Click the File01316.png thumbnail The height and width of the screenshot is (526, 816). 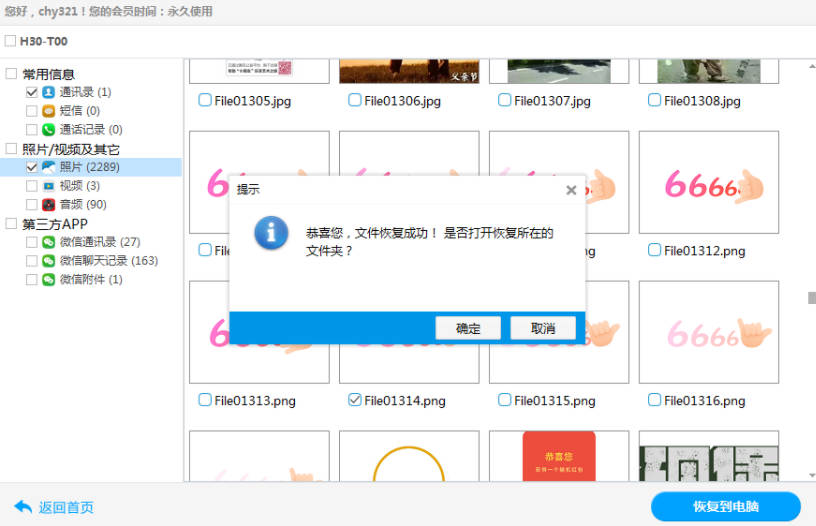point(709,332)
